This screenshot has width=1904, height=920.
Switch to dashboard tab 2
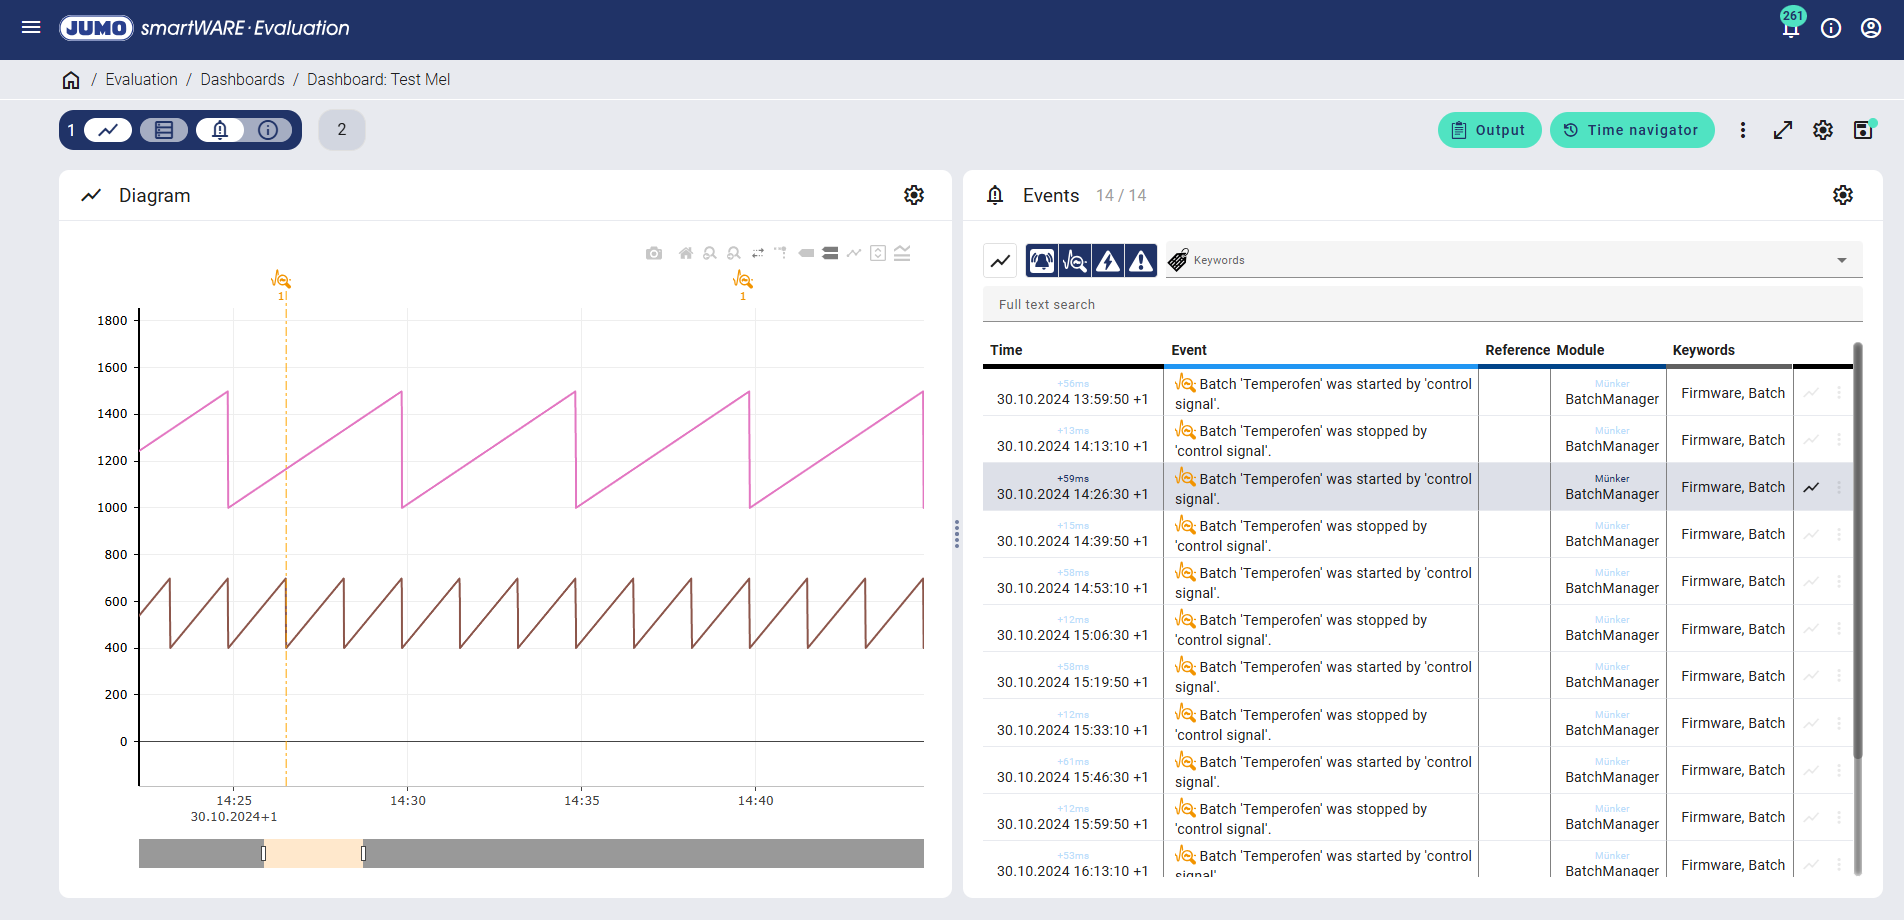pyautogui.click(x=342, y=130)
